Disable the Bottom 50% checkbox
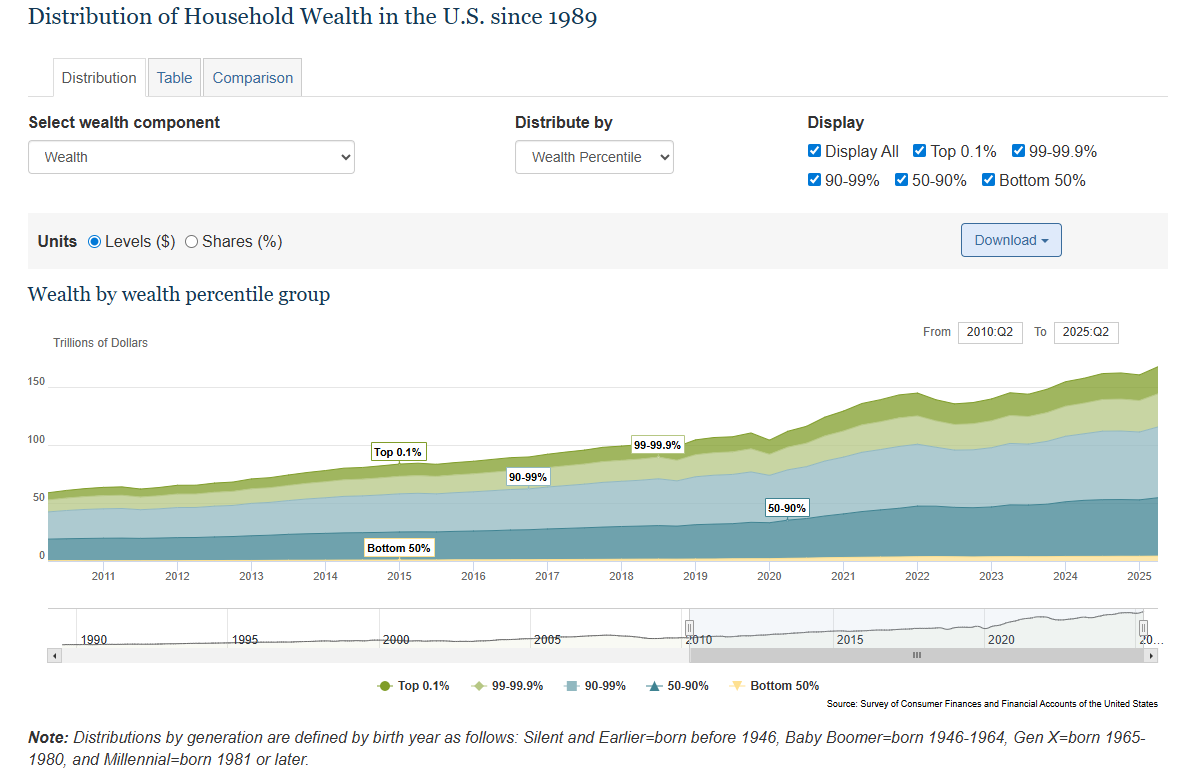The width and height of the screenshot is (1185, 768). tap(989, 181)
